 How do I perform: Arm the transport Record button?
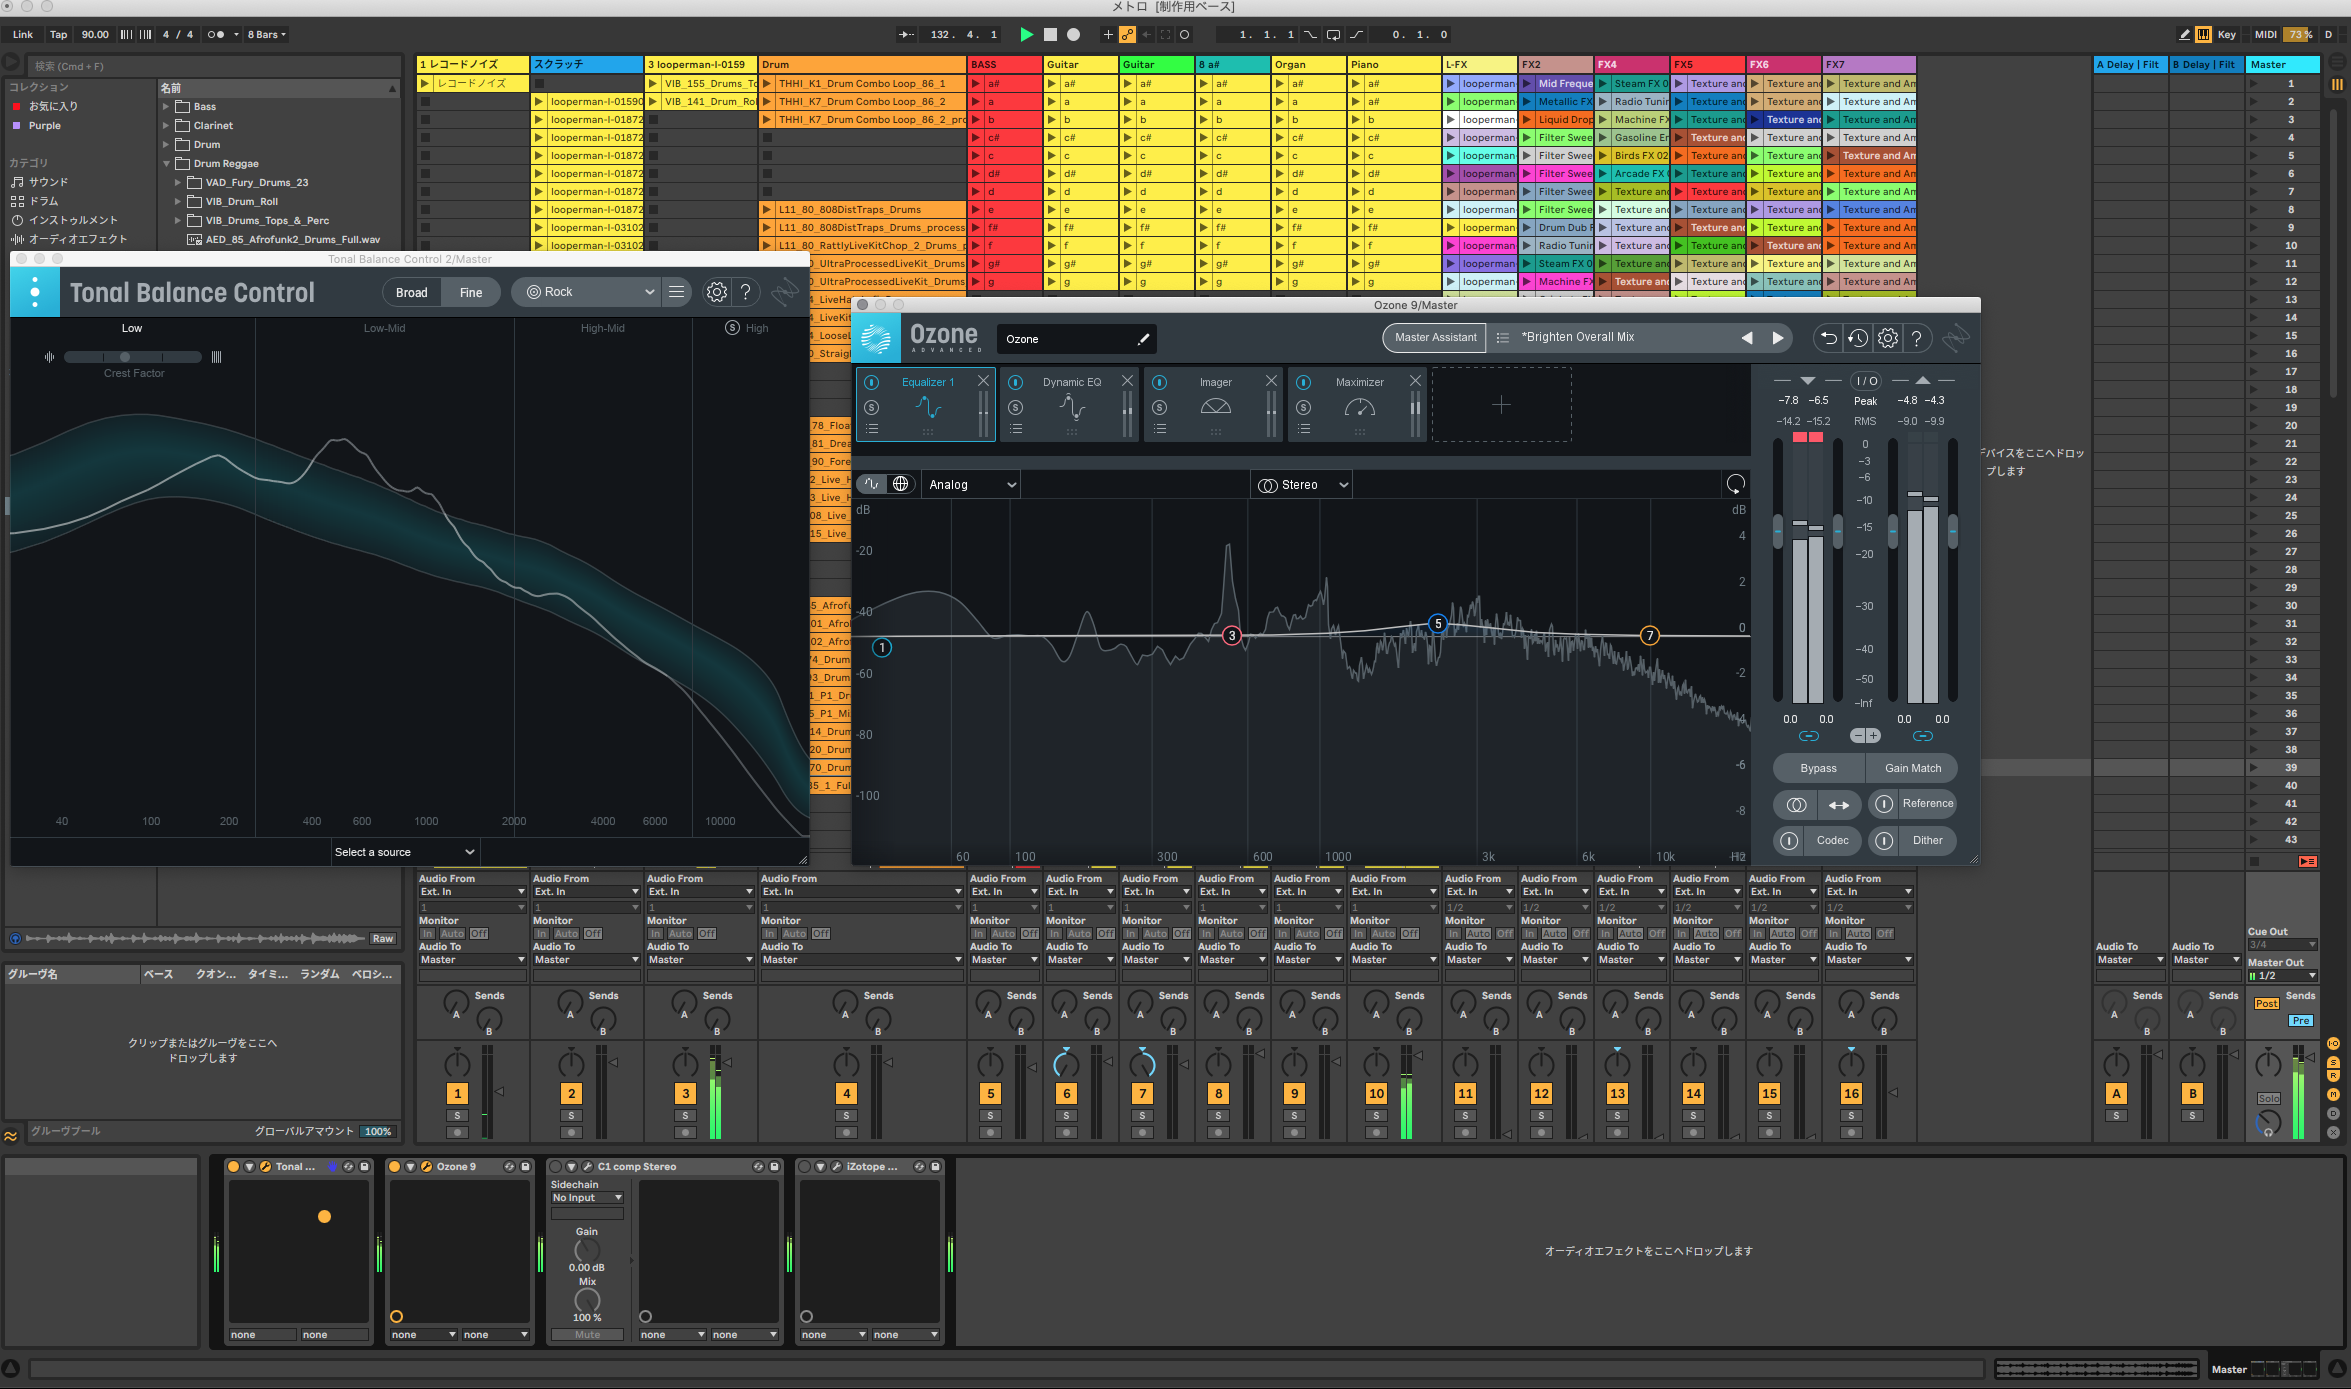pyautogui.click(x=1073, y=34)
